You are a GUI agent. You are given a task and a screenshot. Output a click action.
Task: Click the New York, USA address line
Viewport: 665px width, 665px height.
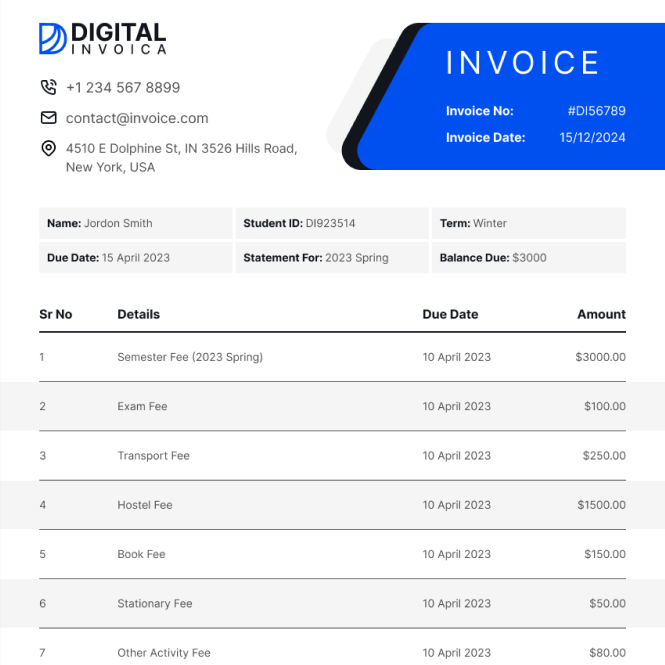coord(110,167)
